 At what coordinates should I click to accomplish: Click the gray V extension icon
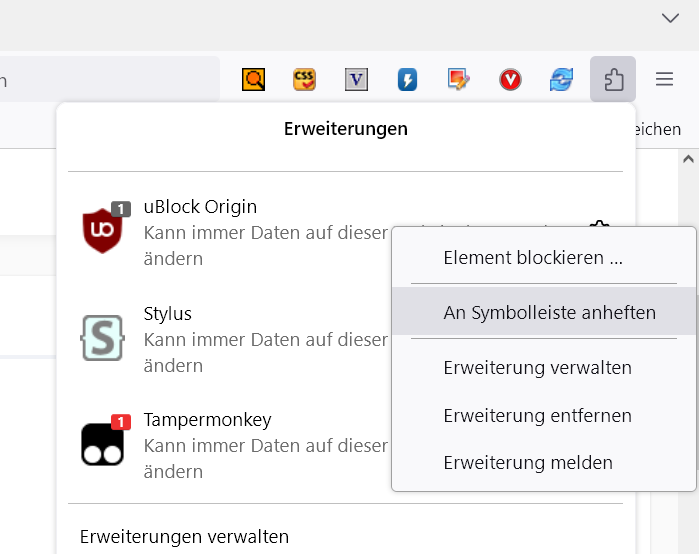[x=356, y=79]
